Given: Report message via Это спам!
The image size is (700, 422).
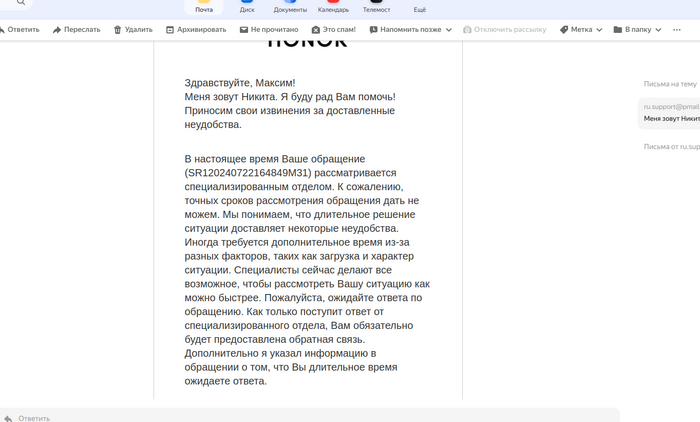Looking at the screenshot, I should point(334,30).
